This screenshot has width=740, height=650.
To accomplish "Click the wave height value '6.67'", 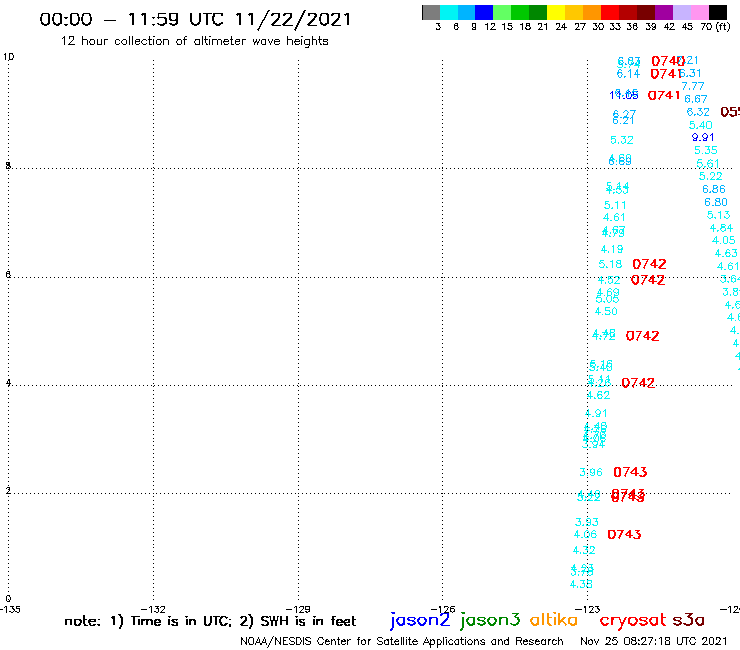I will tap(696, 99).
